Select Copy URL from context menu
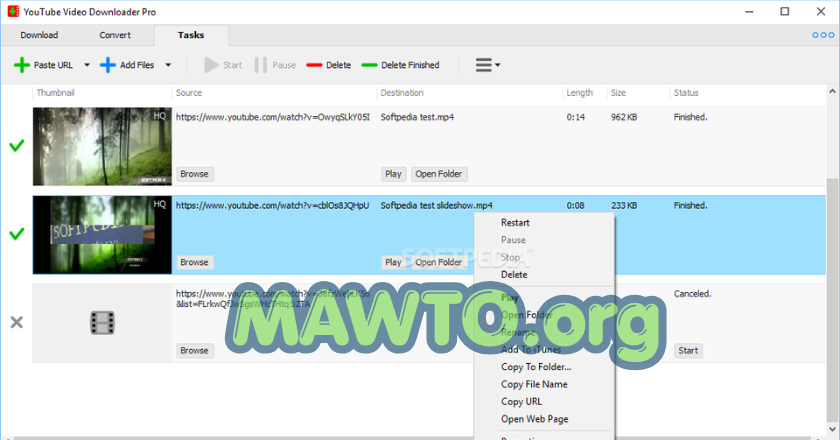This screenshot has width=840, height=440. pos(521,401)
